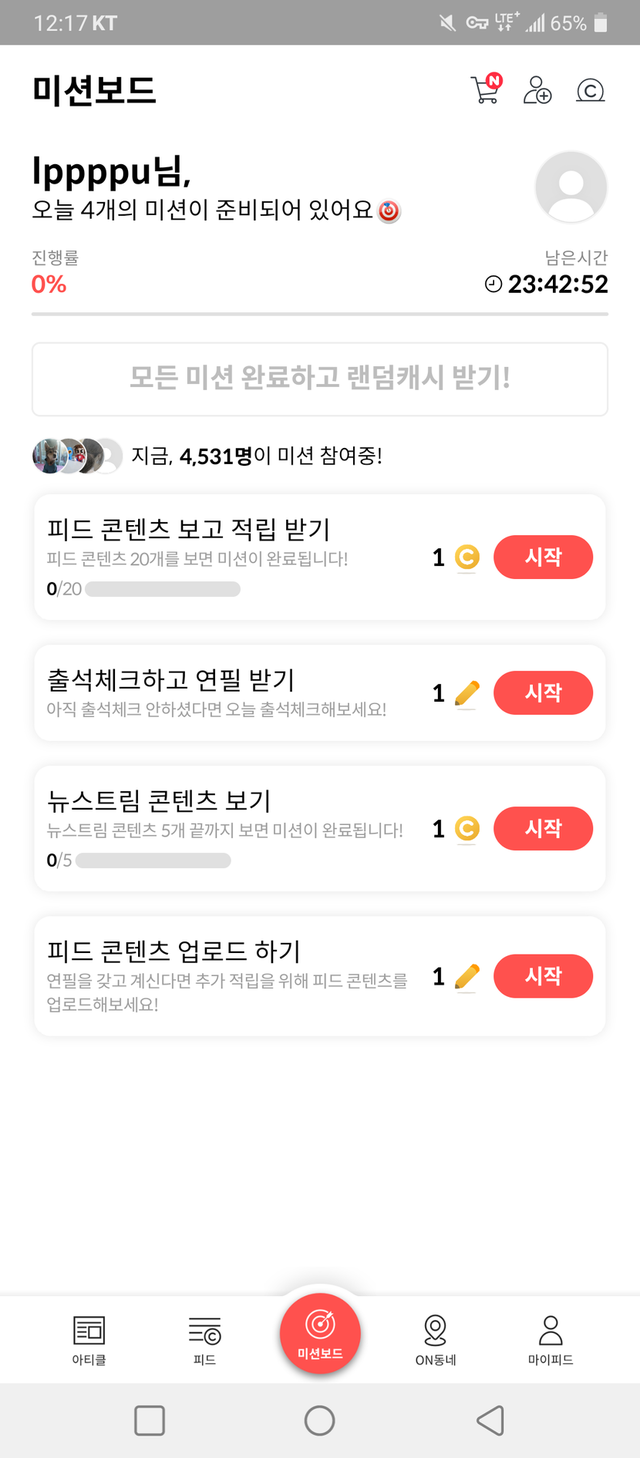Open Android recent apps square button
This screenshot has height=1458, width=640.
pyautogui.click(x=149, y=1420)
